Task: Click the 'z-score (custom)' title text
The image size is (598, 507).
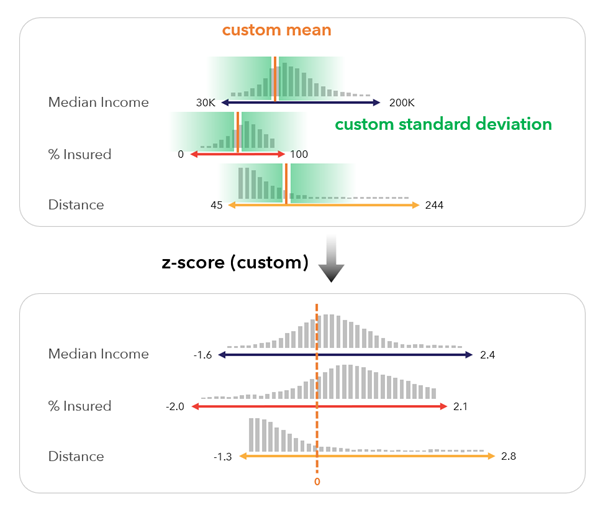Action: pyautogui.click(x=235, y=263)
